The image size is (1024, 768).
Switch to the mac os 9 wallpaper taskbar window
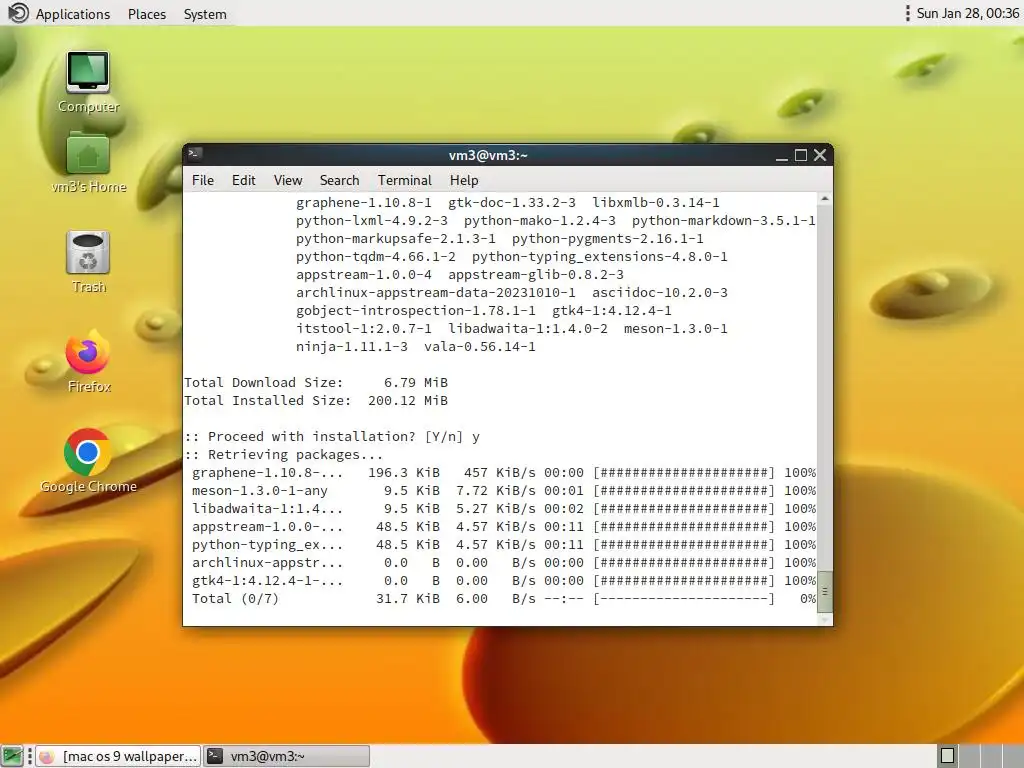tap(118, 756)
